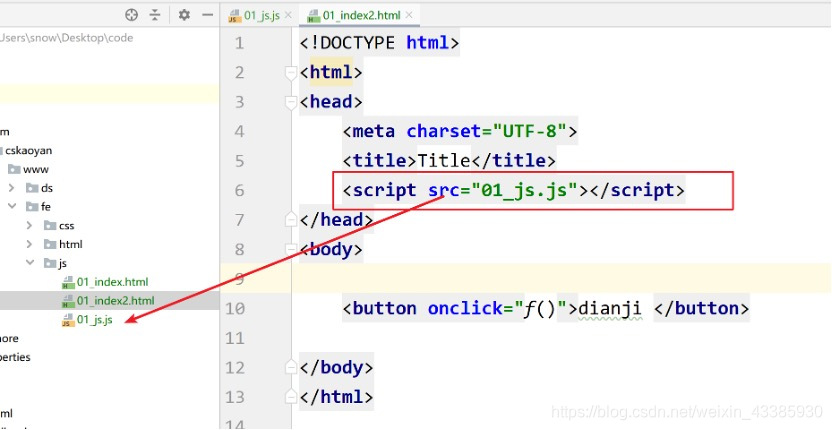Close the 01_index2.html tab
Image resolution: width=832 pixels, height=430 pixels.
(409, 15)
